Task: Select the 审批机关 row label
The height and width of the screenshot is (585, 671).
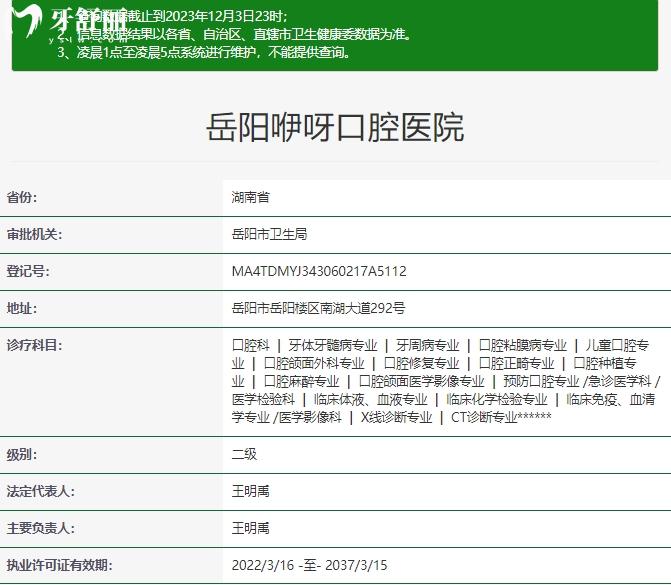Action: 34,234
